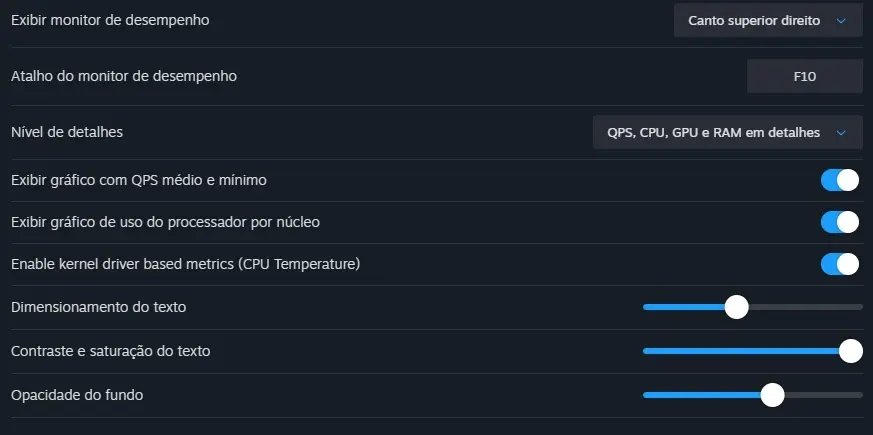Click the "Opacidade do fundo" label
Viewport: 873px width, 435px height.
tap(77, 395)
